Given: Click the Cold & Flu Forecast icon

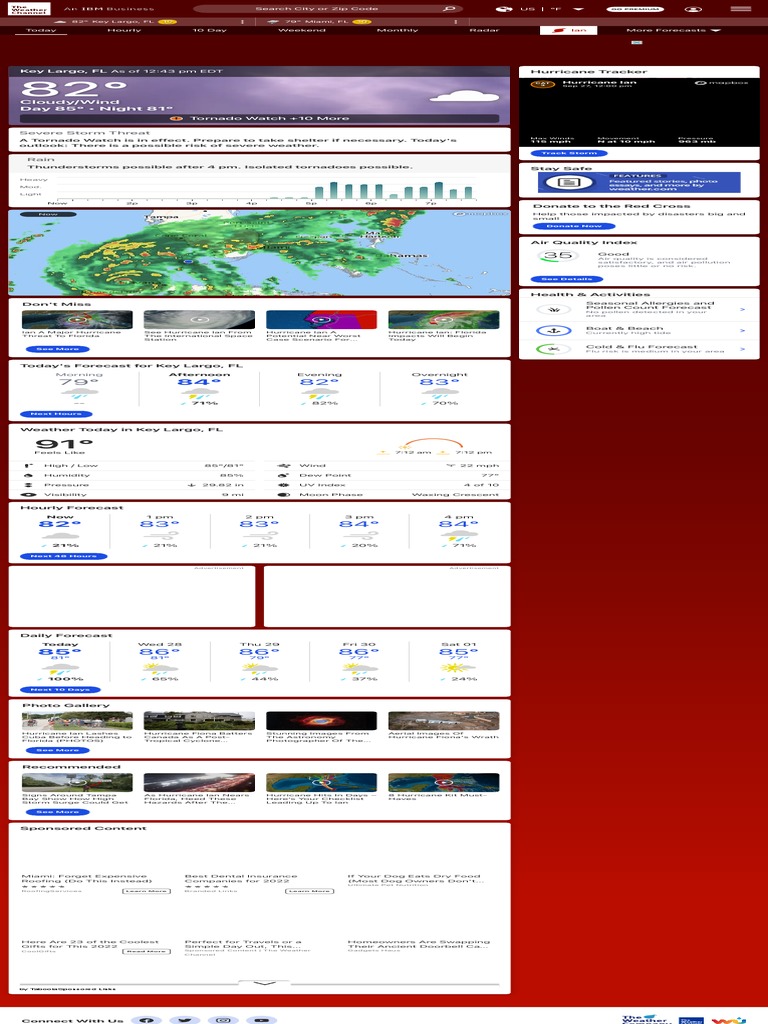Looking at the screenshot, I should pyautogui.click(x=553, y=349).
